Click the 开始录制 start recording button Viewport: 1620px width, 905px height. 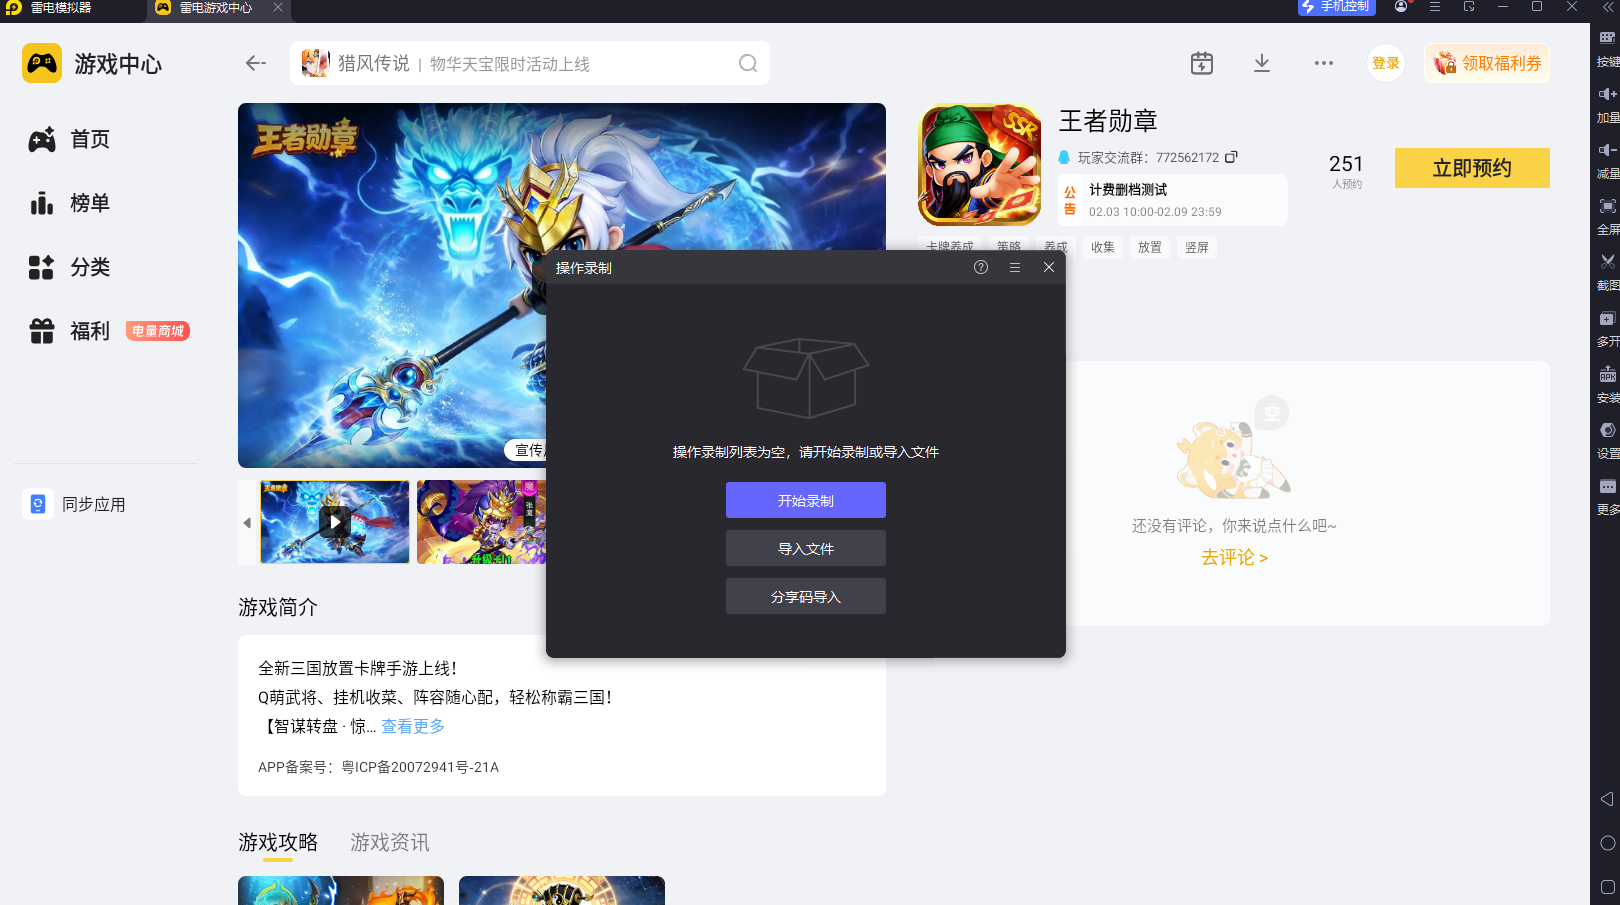pyautogui.click(x=806, y=500)
